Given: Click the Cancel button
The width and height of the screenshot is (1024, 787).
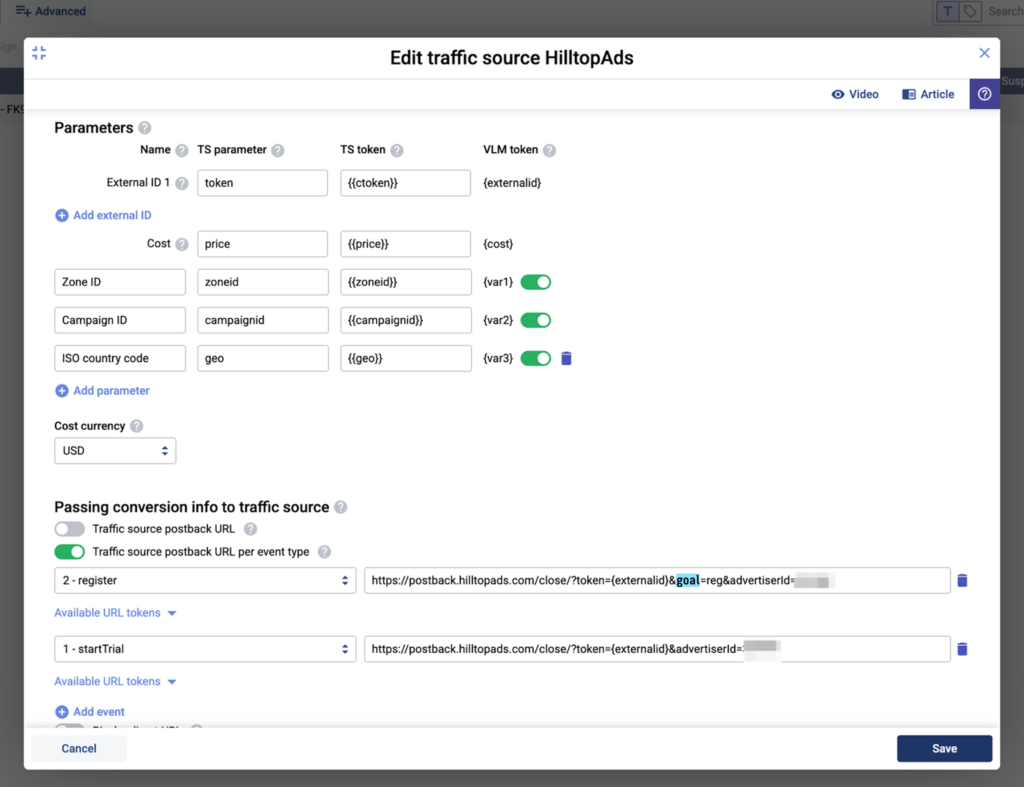Looking at the screenshot, I should 79,748.
